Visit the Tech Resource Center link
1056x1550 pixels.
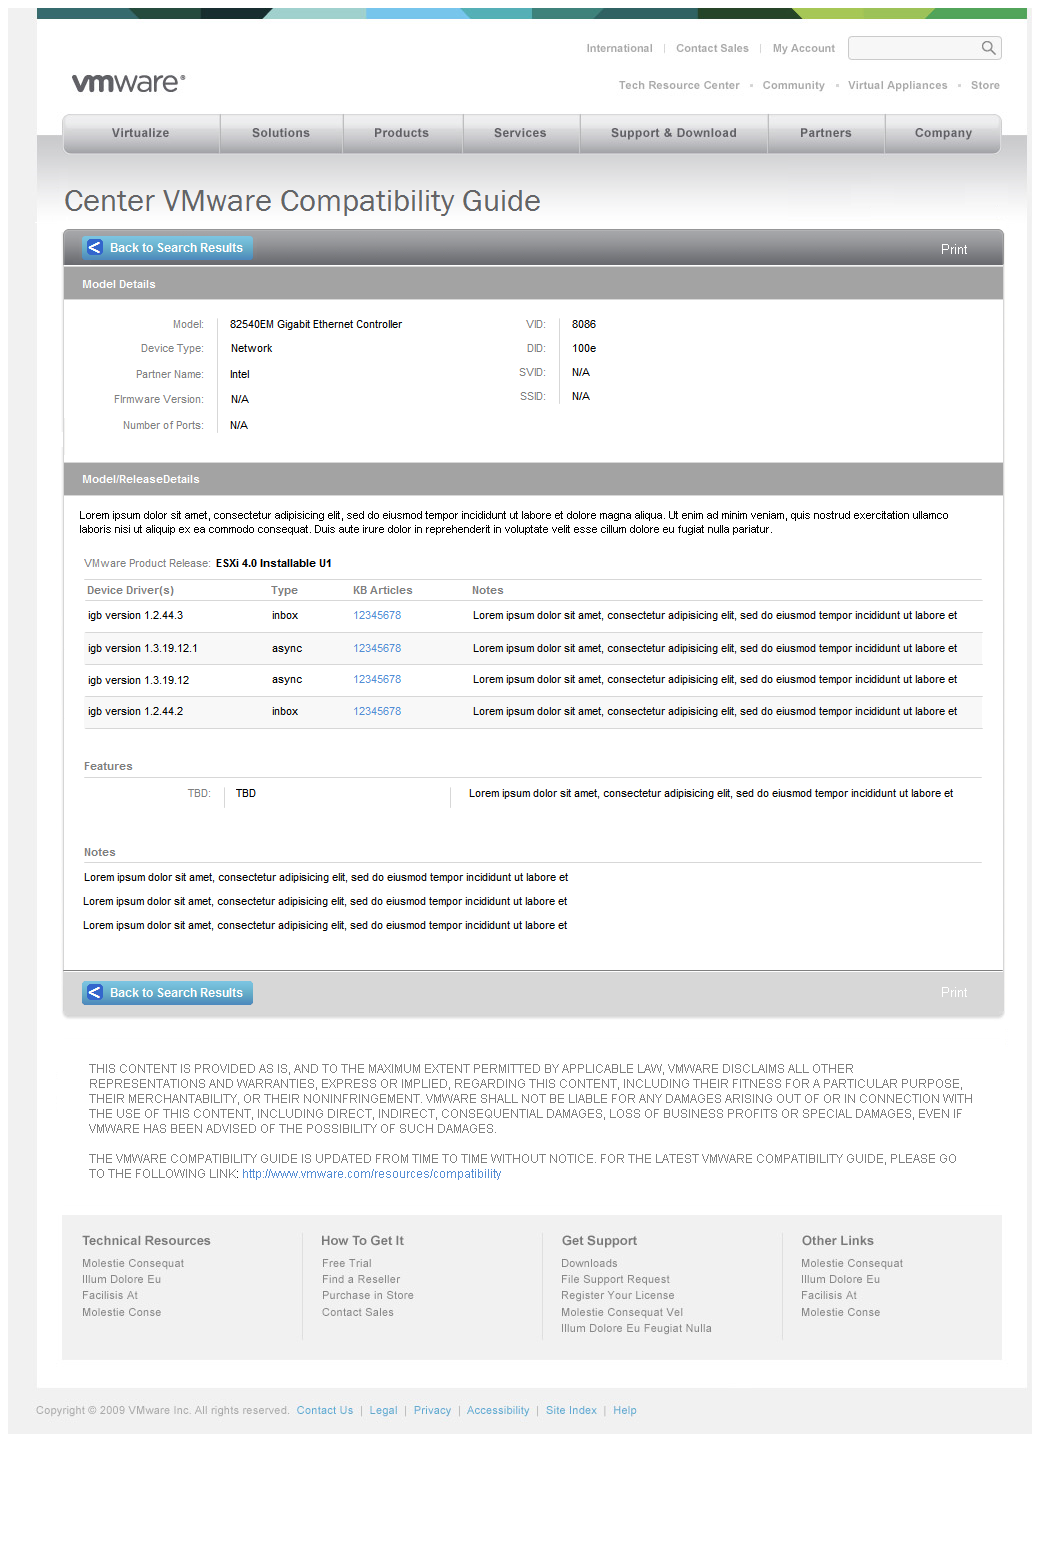pyautogui.click(x=679, y=86)
